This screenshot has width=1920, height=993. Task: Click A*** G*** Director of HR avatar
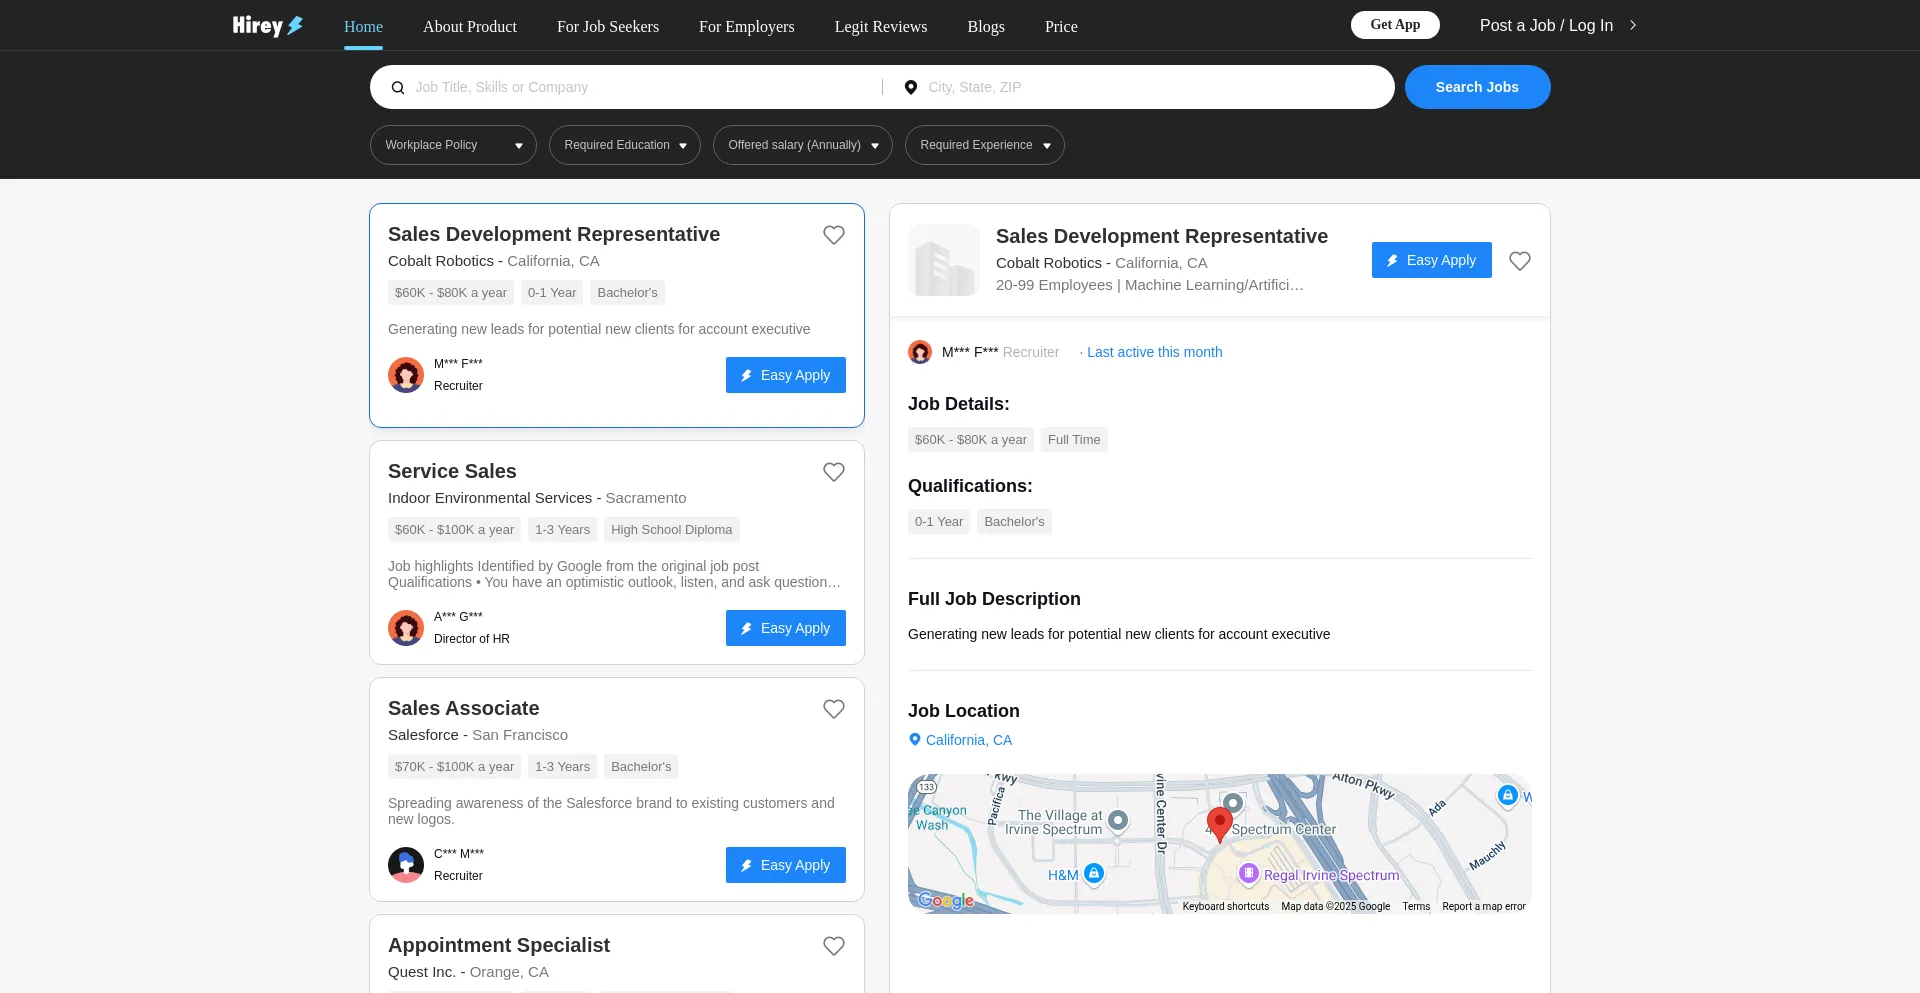(406, 628)
